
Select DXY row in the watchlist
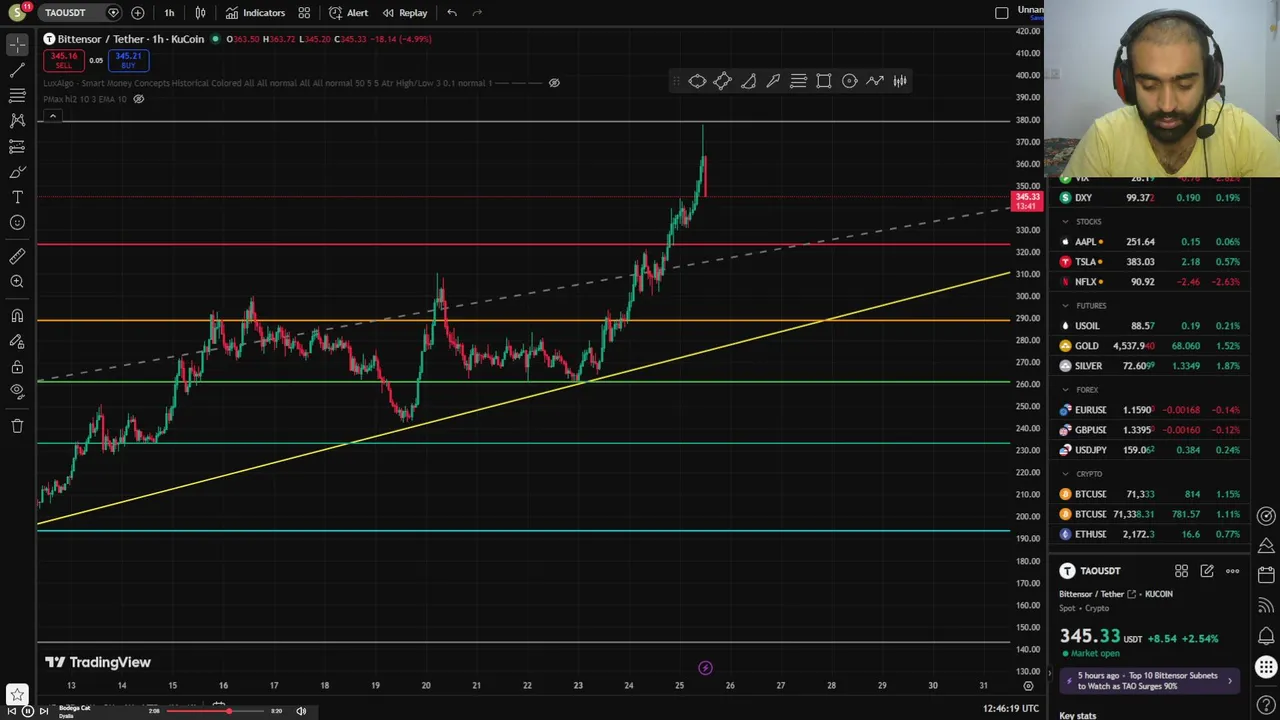1148,197
